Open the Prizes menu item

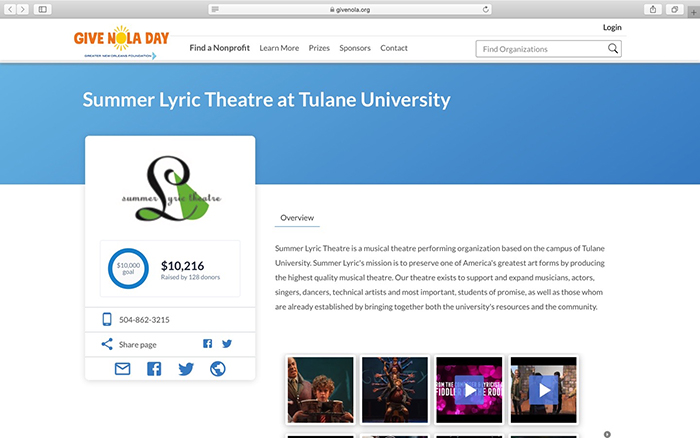click(319, 48)
